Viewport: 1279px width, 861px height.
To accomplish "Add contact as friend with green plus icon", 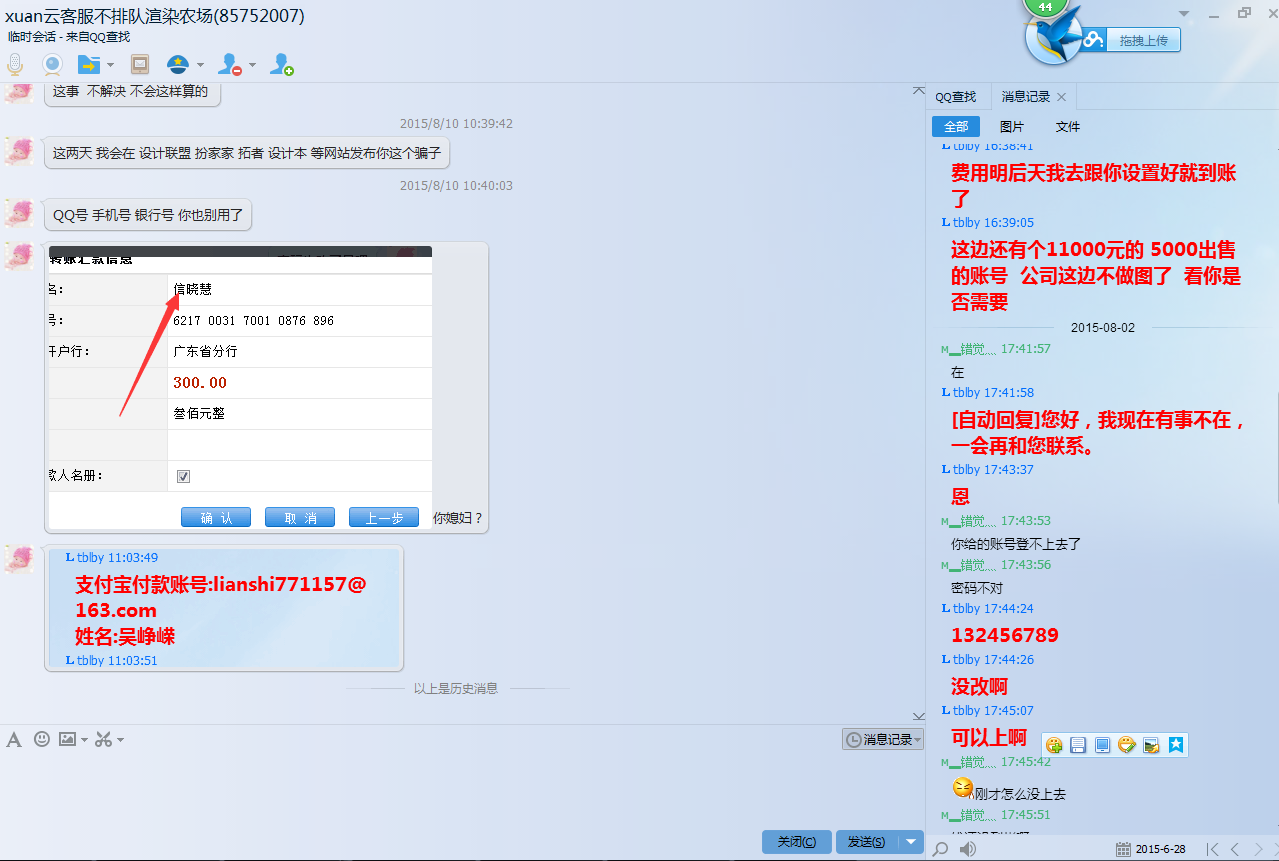I will click(x=282, y=65).
